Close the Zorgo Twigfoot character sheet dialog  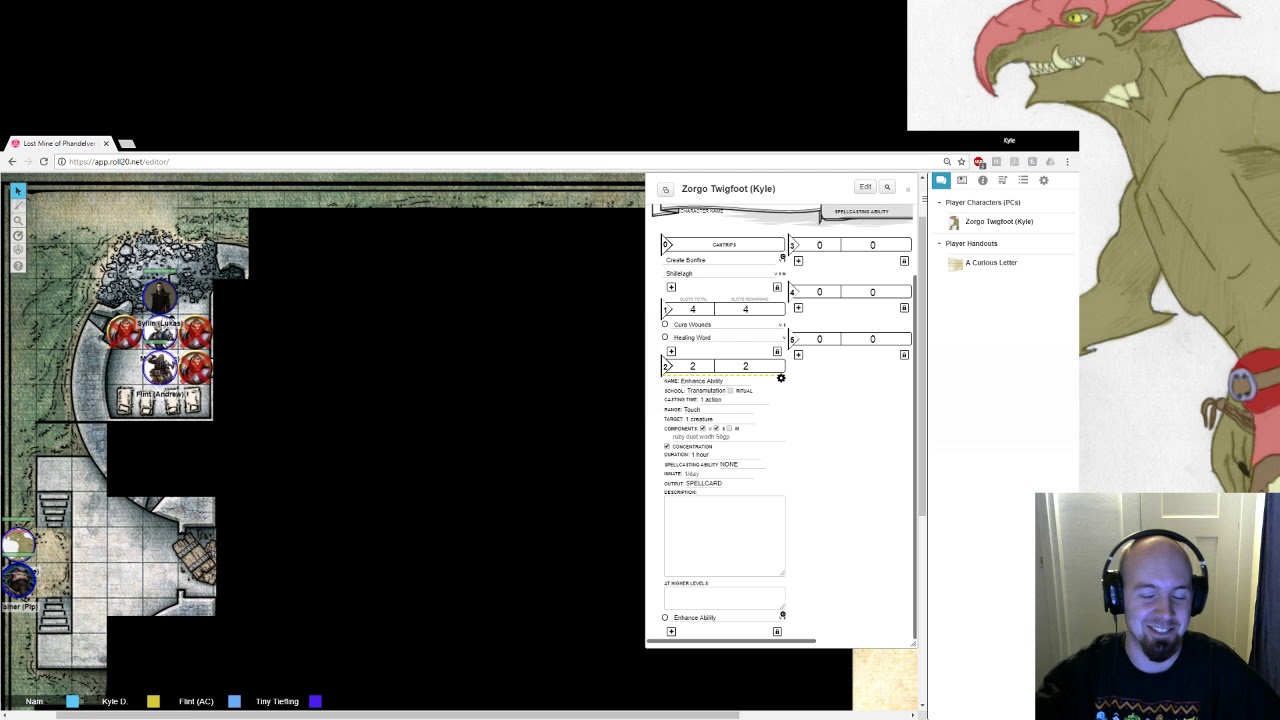coord(908,189)
